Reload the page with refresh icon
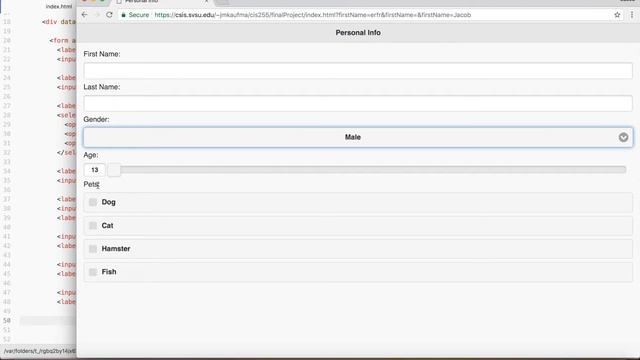The height and width of the screenshot is (360, 640). 109,15
